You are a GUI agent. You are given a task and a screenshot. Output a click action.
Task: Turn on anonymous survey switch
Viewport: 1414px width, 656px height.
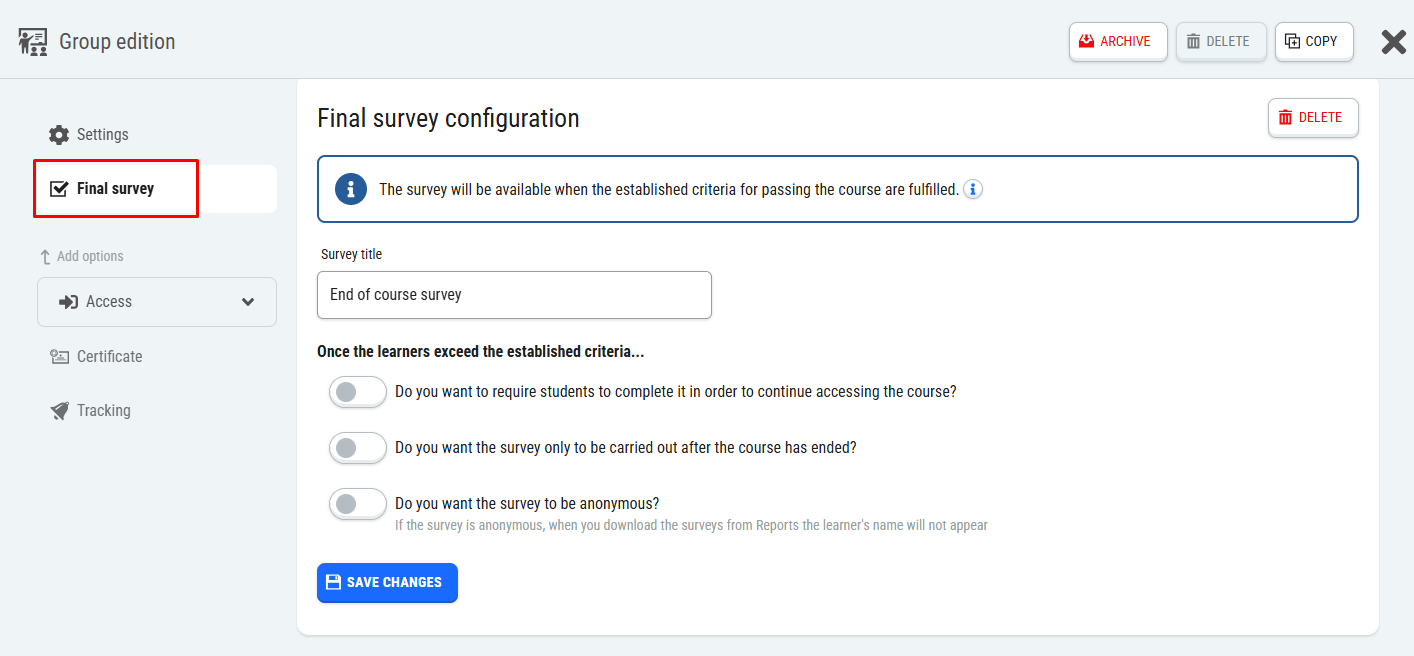point(357,504)
